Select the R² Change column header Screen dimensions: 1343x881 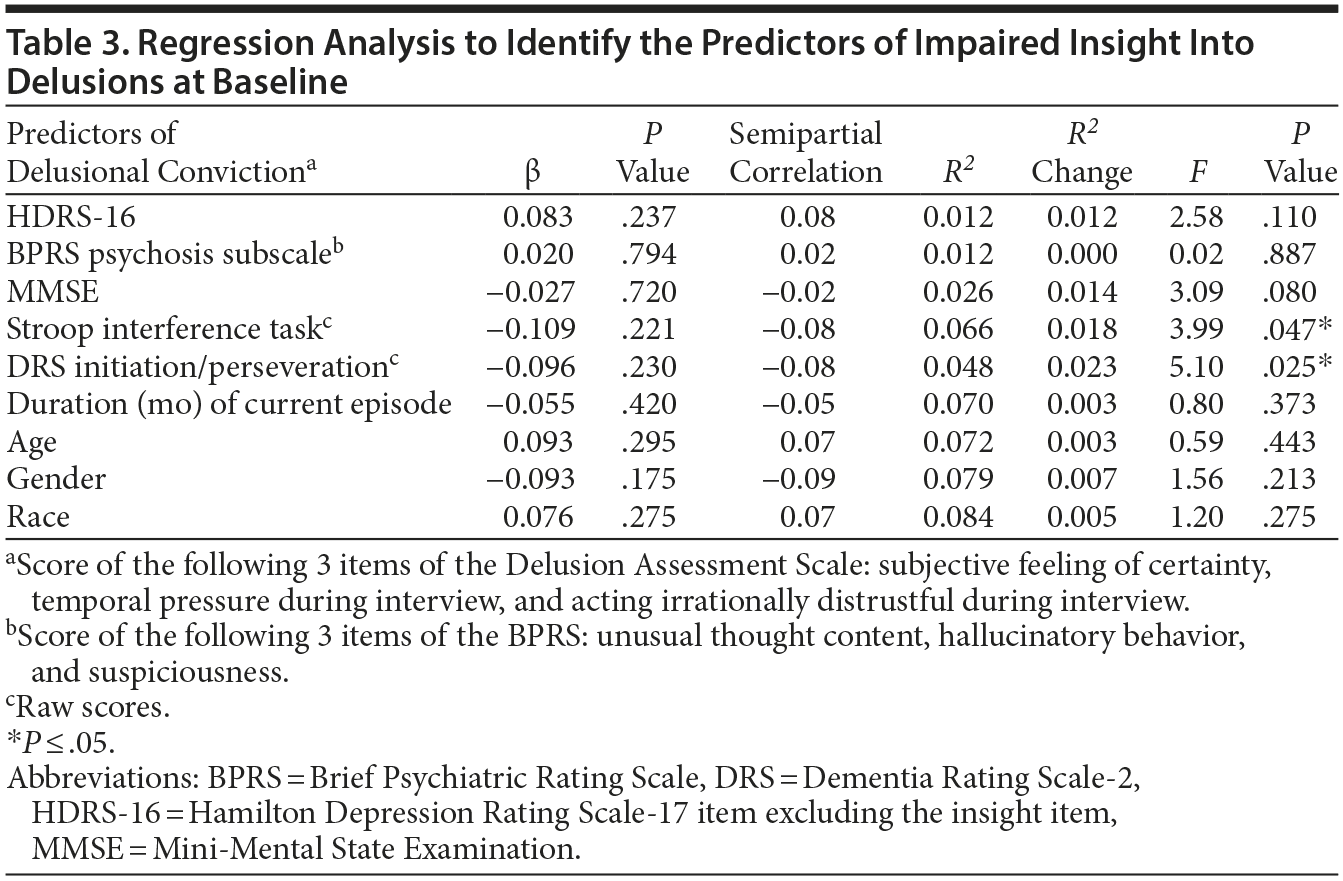[x=1082, y=152]
